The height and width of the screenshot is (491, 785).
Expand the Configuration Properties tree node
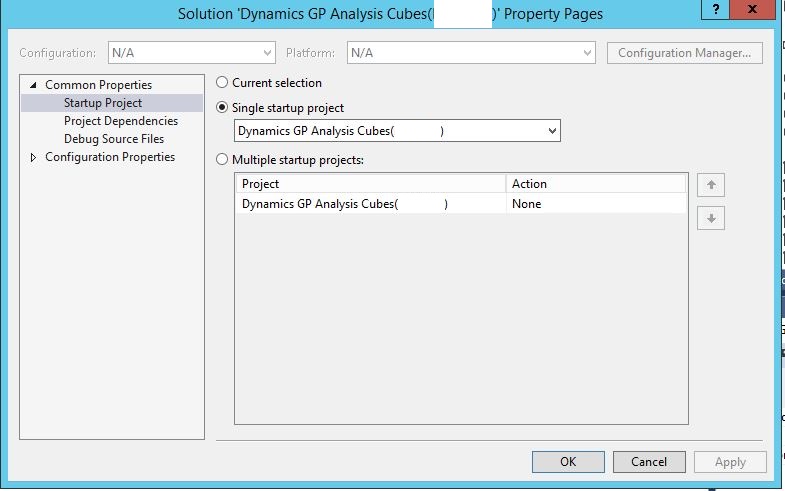(x=33, y=157)
